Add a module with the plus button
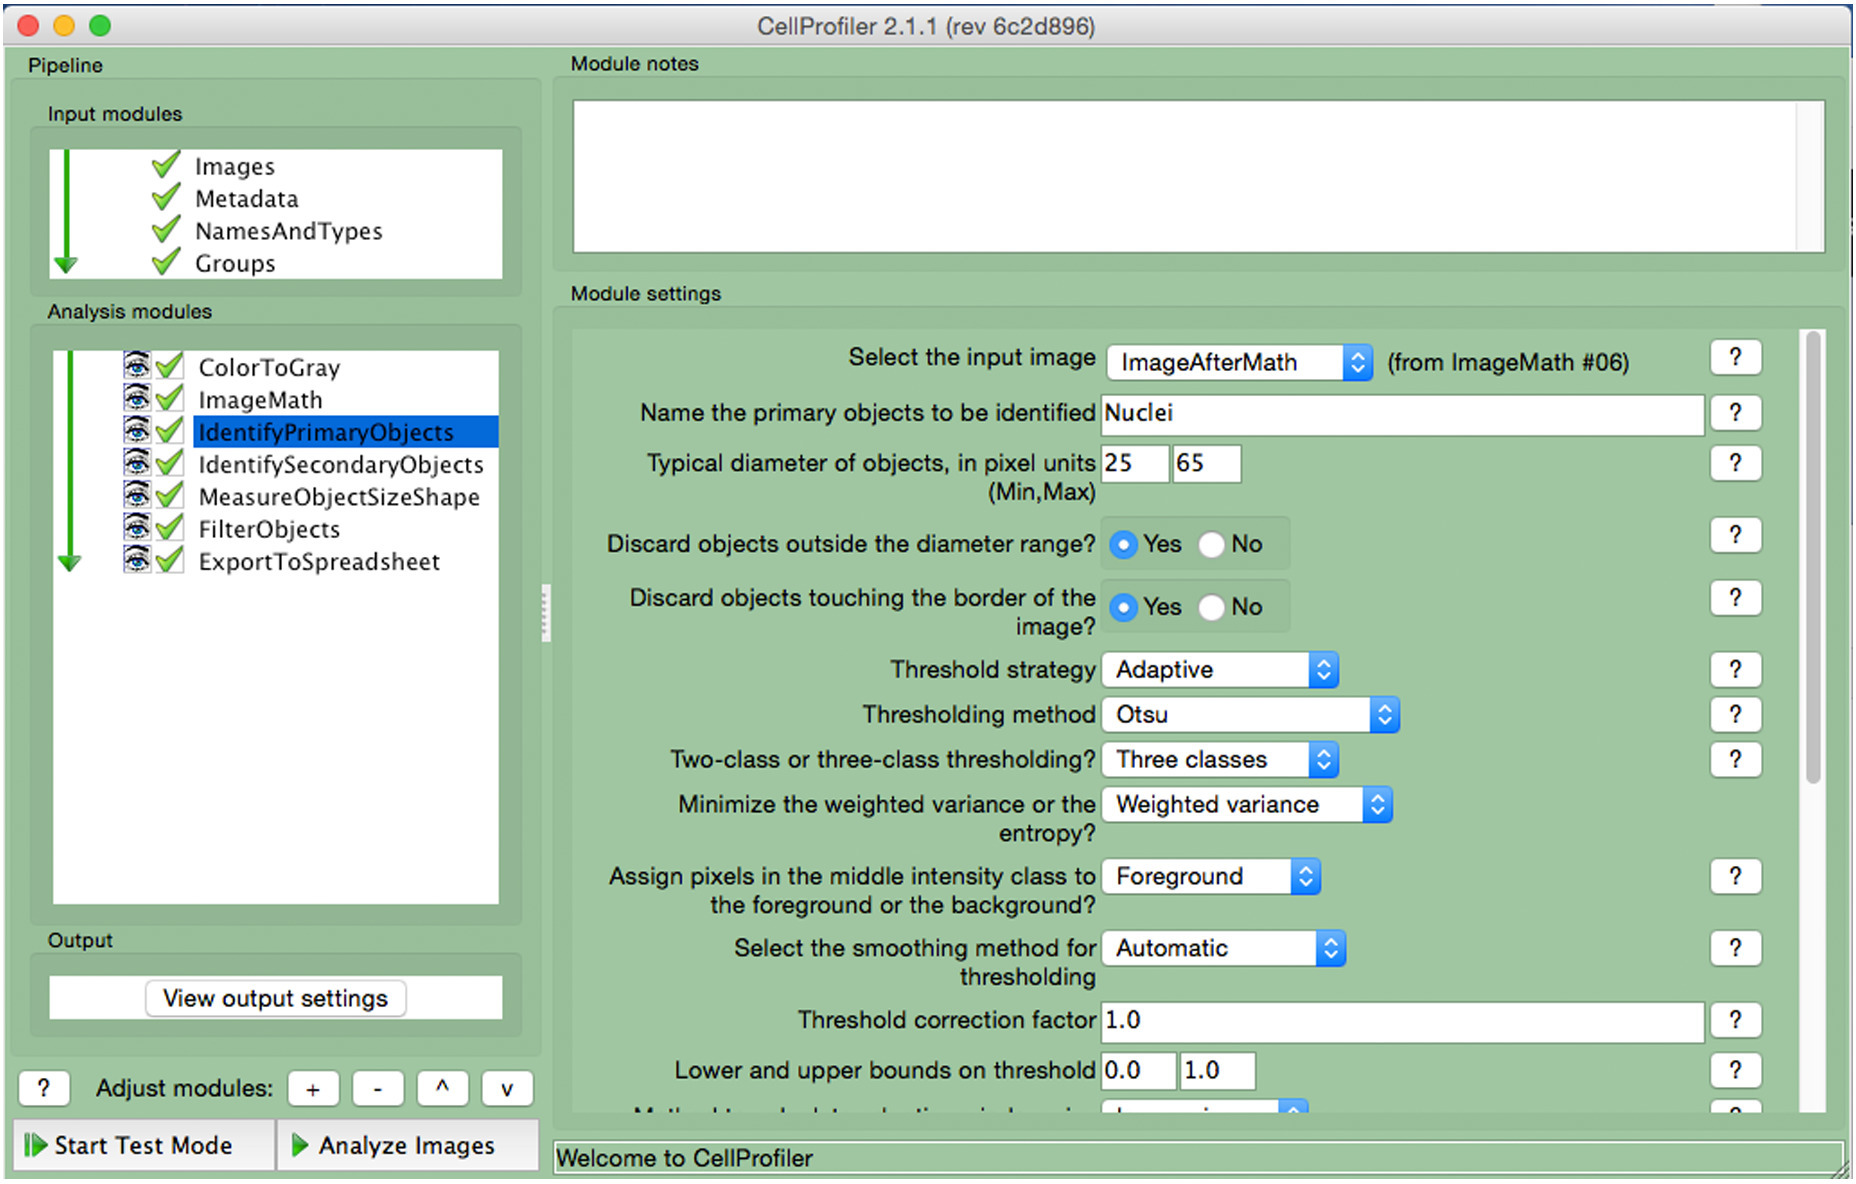This screenshot has width=1856, height=1184. click(313, 1089)
